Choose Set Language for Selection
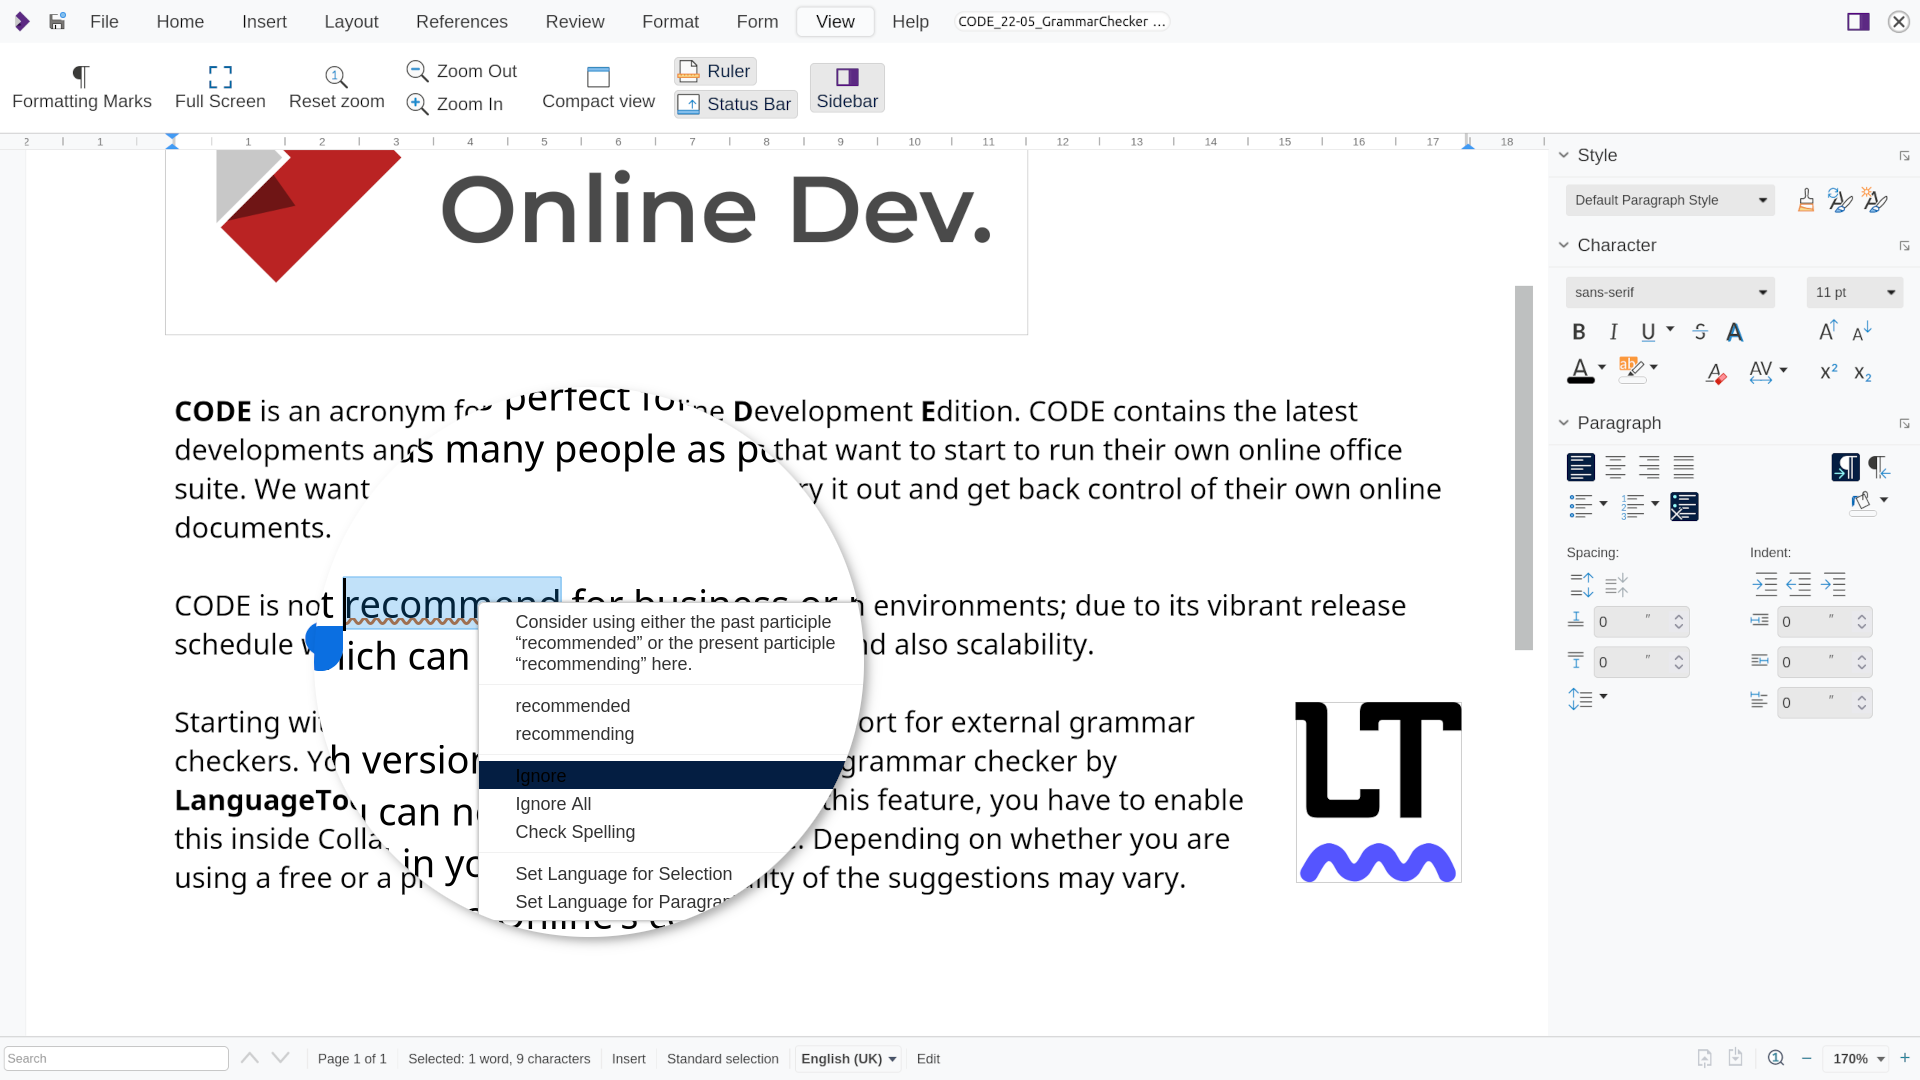 tap(624, 874)
